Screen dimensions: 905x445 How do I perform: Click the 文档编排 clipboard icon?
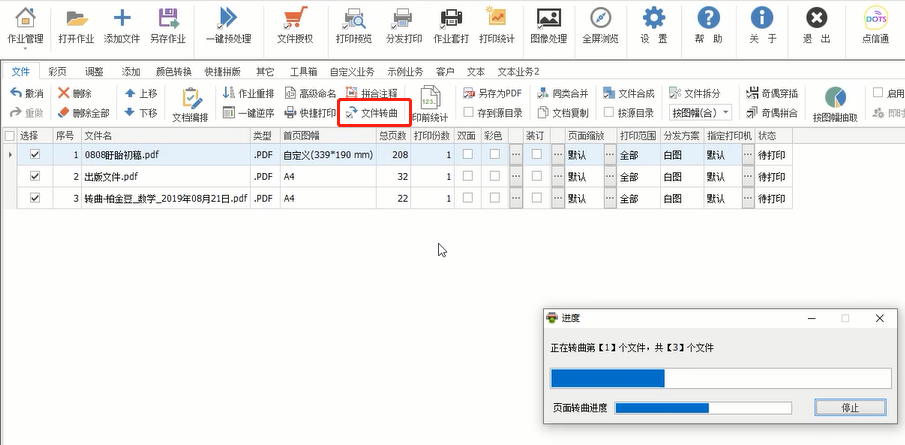[x=190, y=98]
